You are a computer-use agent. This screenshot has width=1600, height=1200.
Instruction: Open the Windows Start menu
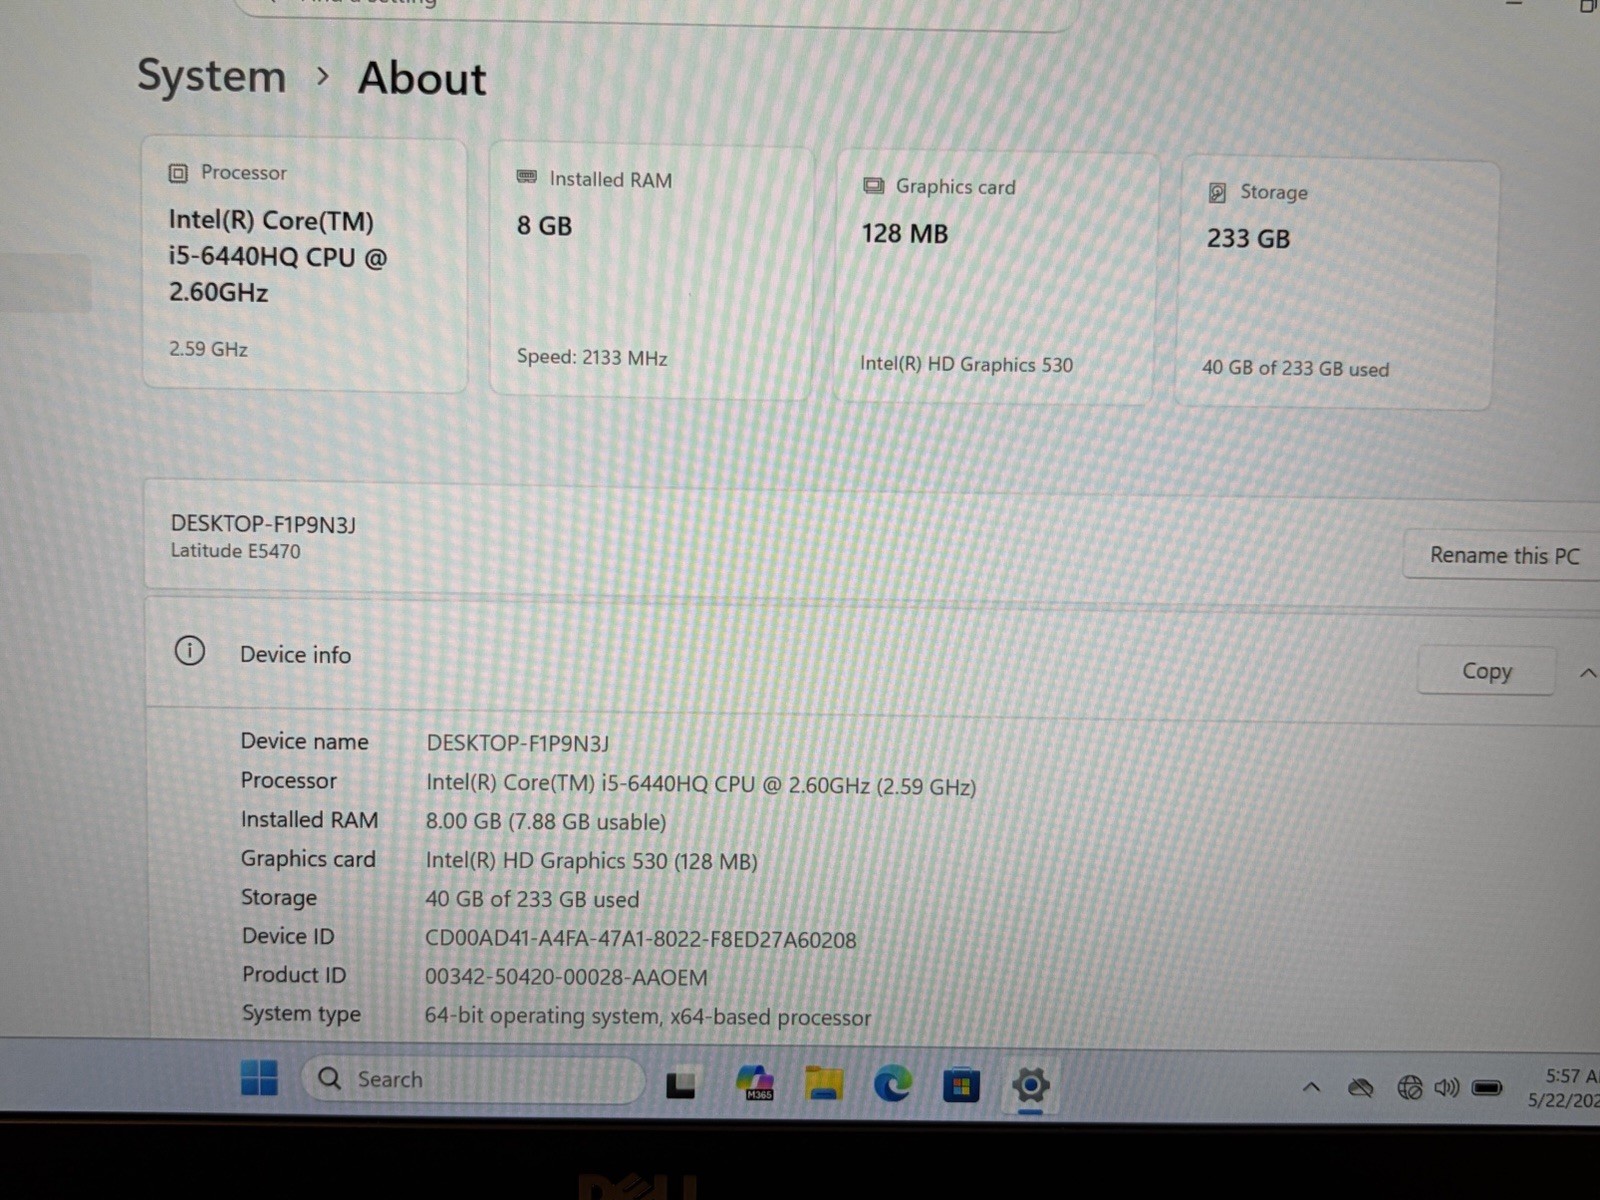(x=259, y=1078)
